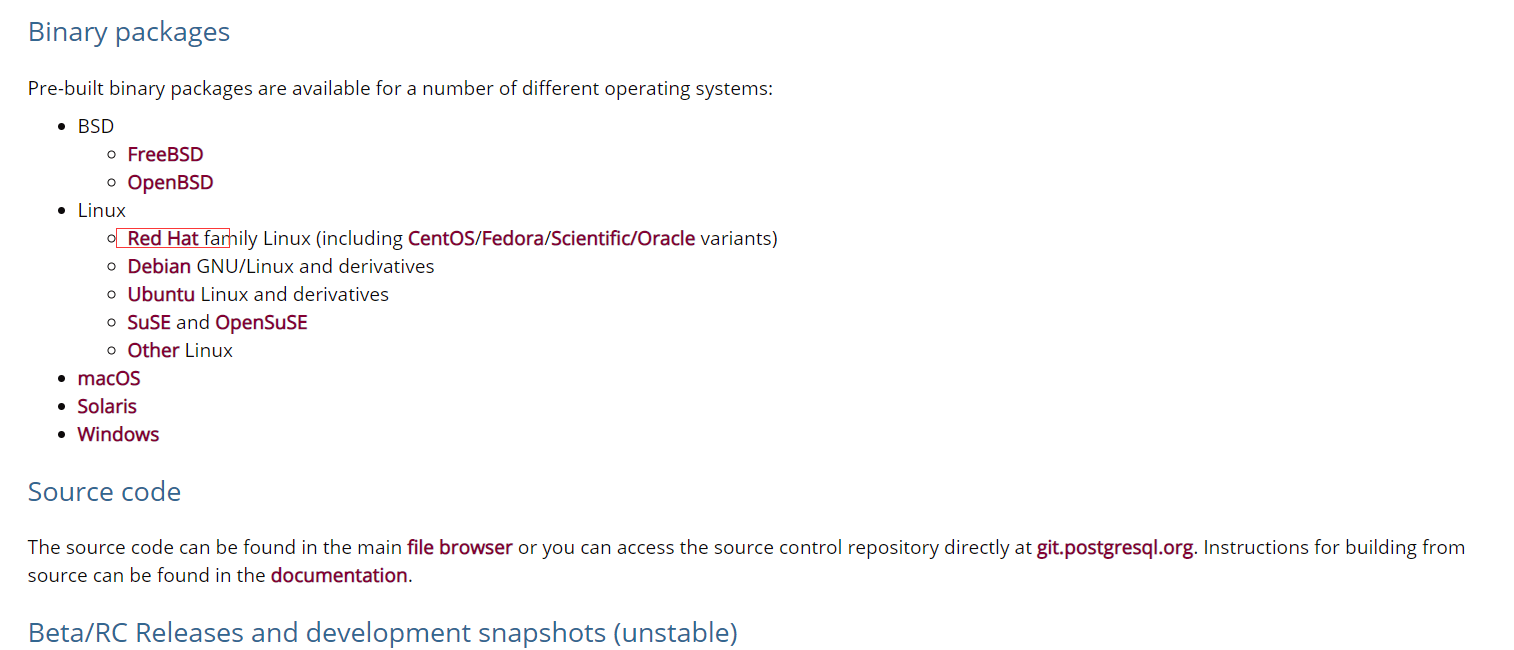Image resolution: width=1514 pixels, height=650 pixels.
Task: Go to Ubuntu packages link
Action: coord(161,294)
